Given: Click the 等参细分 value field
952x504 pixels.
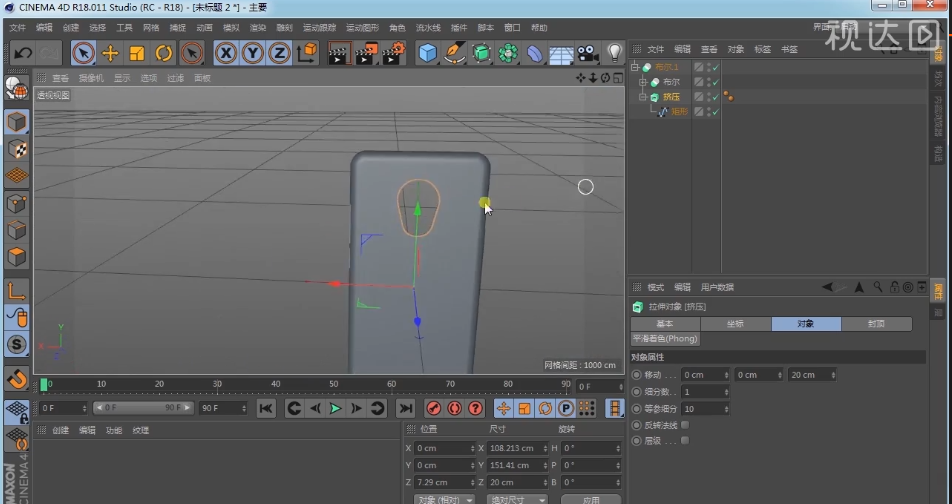Looking at the screenshot, I should [704, 409].
